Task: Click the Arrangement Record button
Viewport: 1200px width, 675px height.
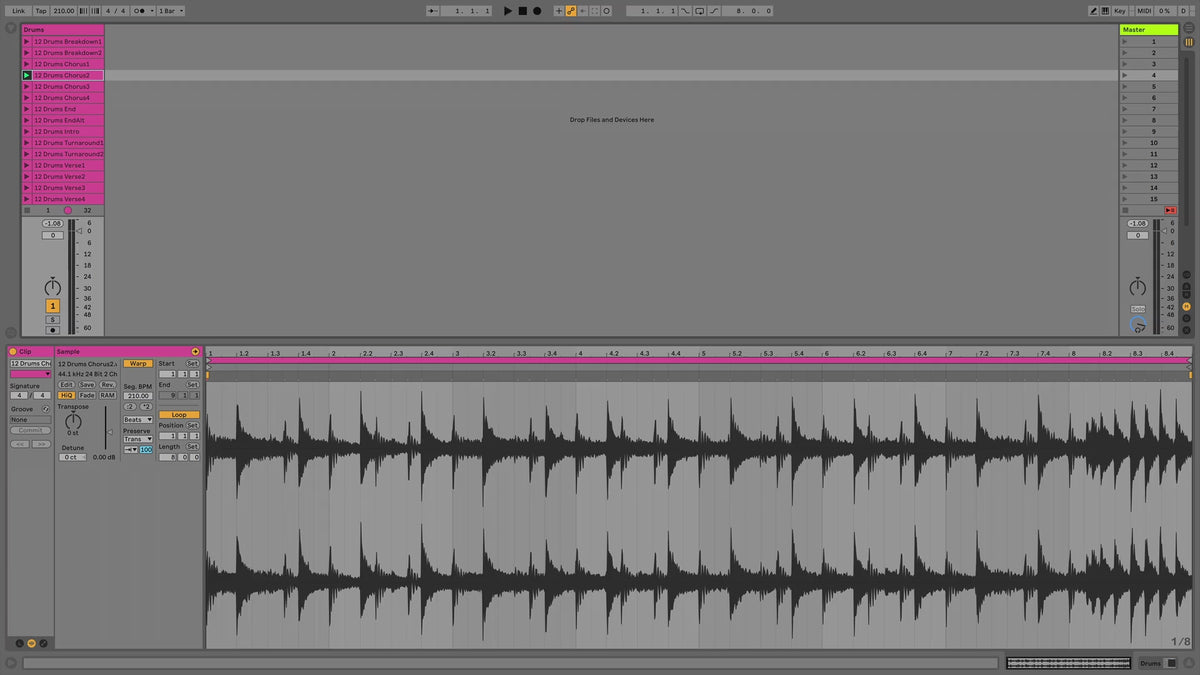Action: (537, 11)
